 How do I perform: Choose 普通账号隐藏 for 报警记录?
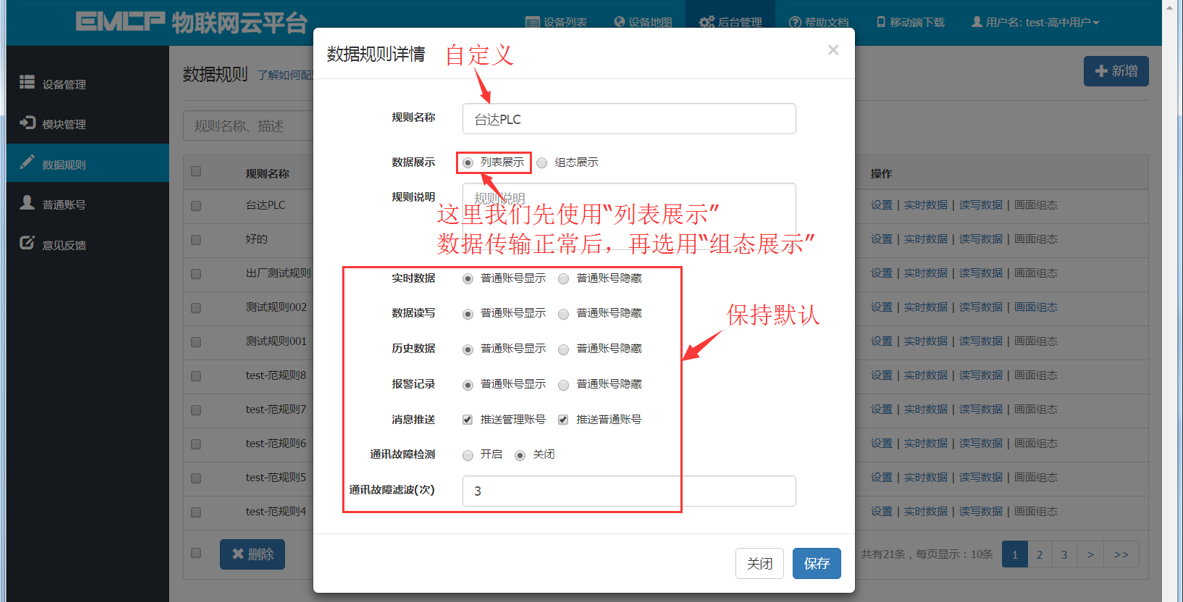(x=564, y=384)
